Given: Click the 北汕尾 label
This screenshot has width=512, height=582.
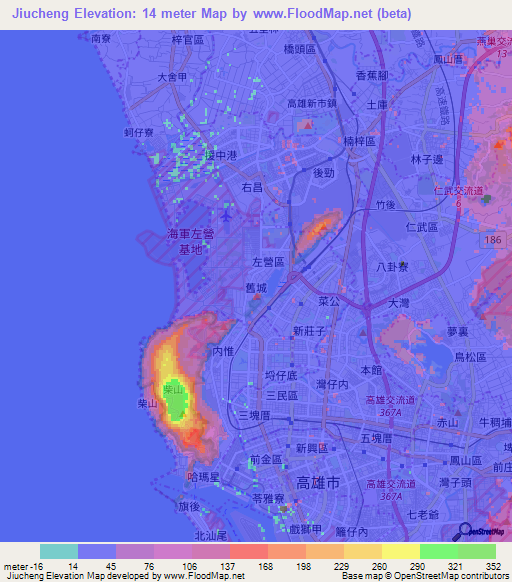Looking at the screenshot, I should pyautogui.click(x=211, y=535).
